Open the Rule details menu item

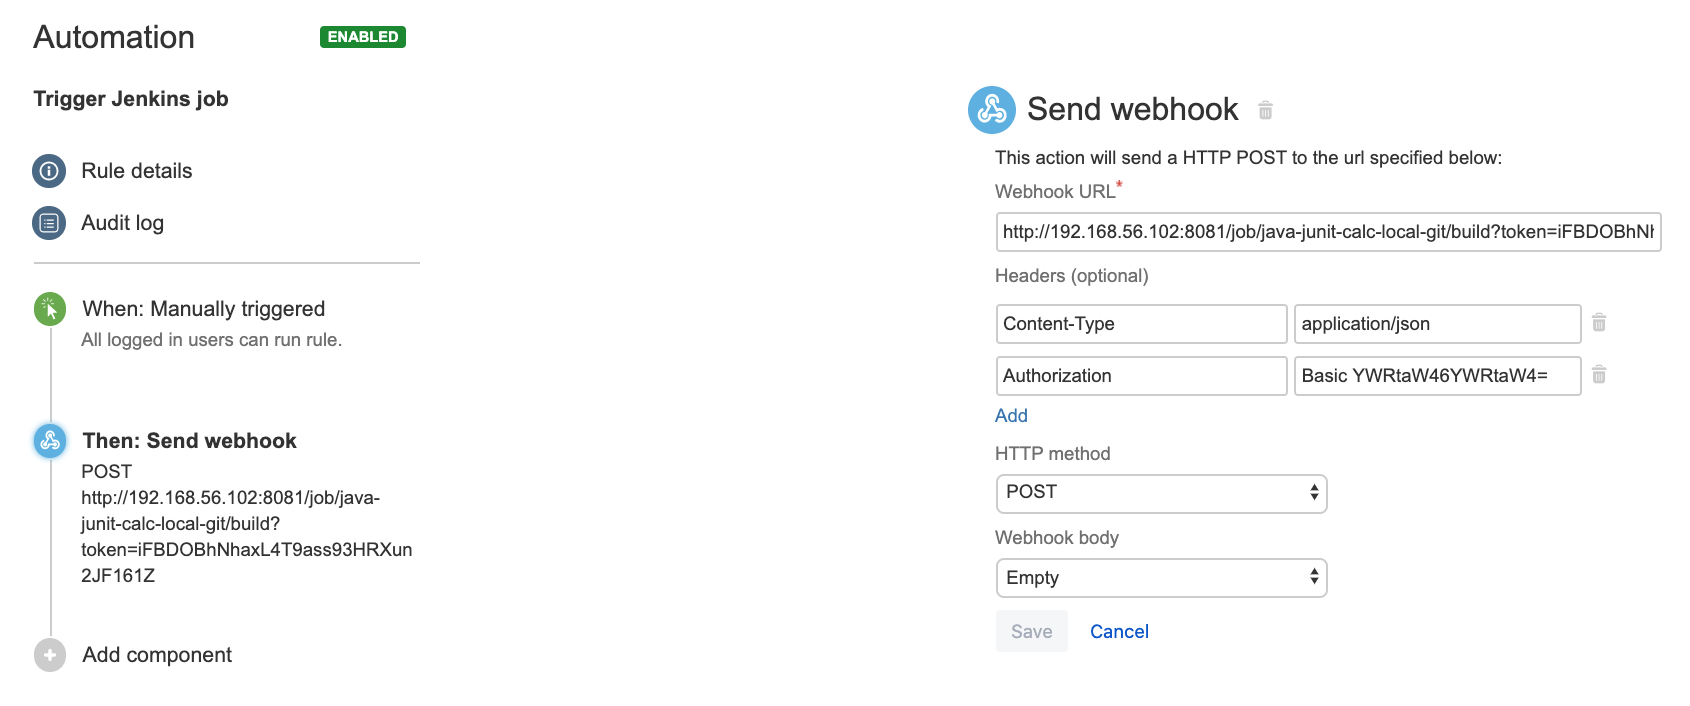pos(137,171)
